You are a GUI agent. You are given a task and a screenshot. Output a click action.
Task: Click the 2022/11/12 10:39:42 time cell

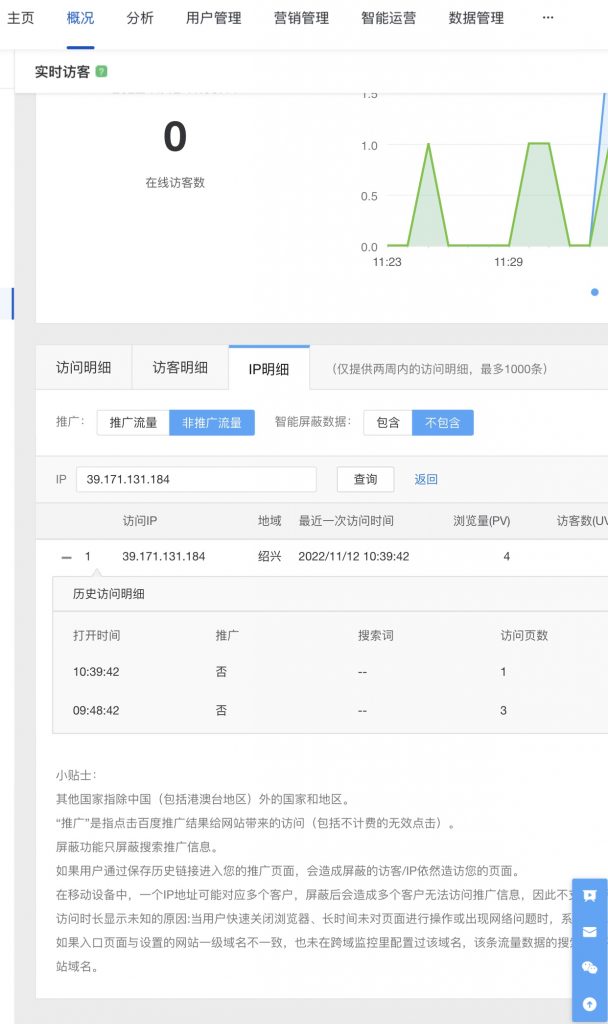coord(354,556)
